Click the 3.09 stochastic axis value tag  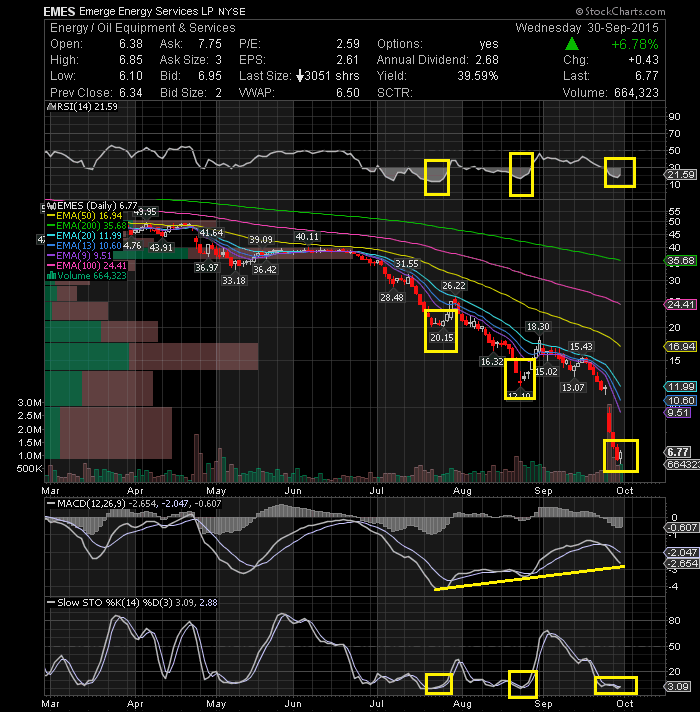678,686
